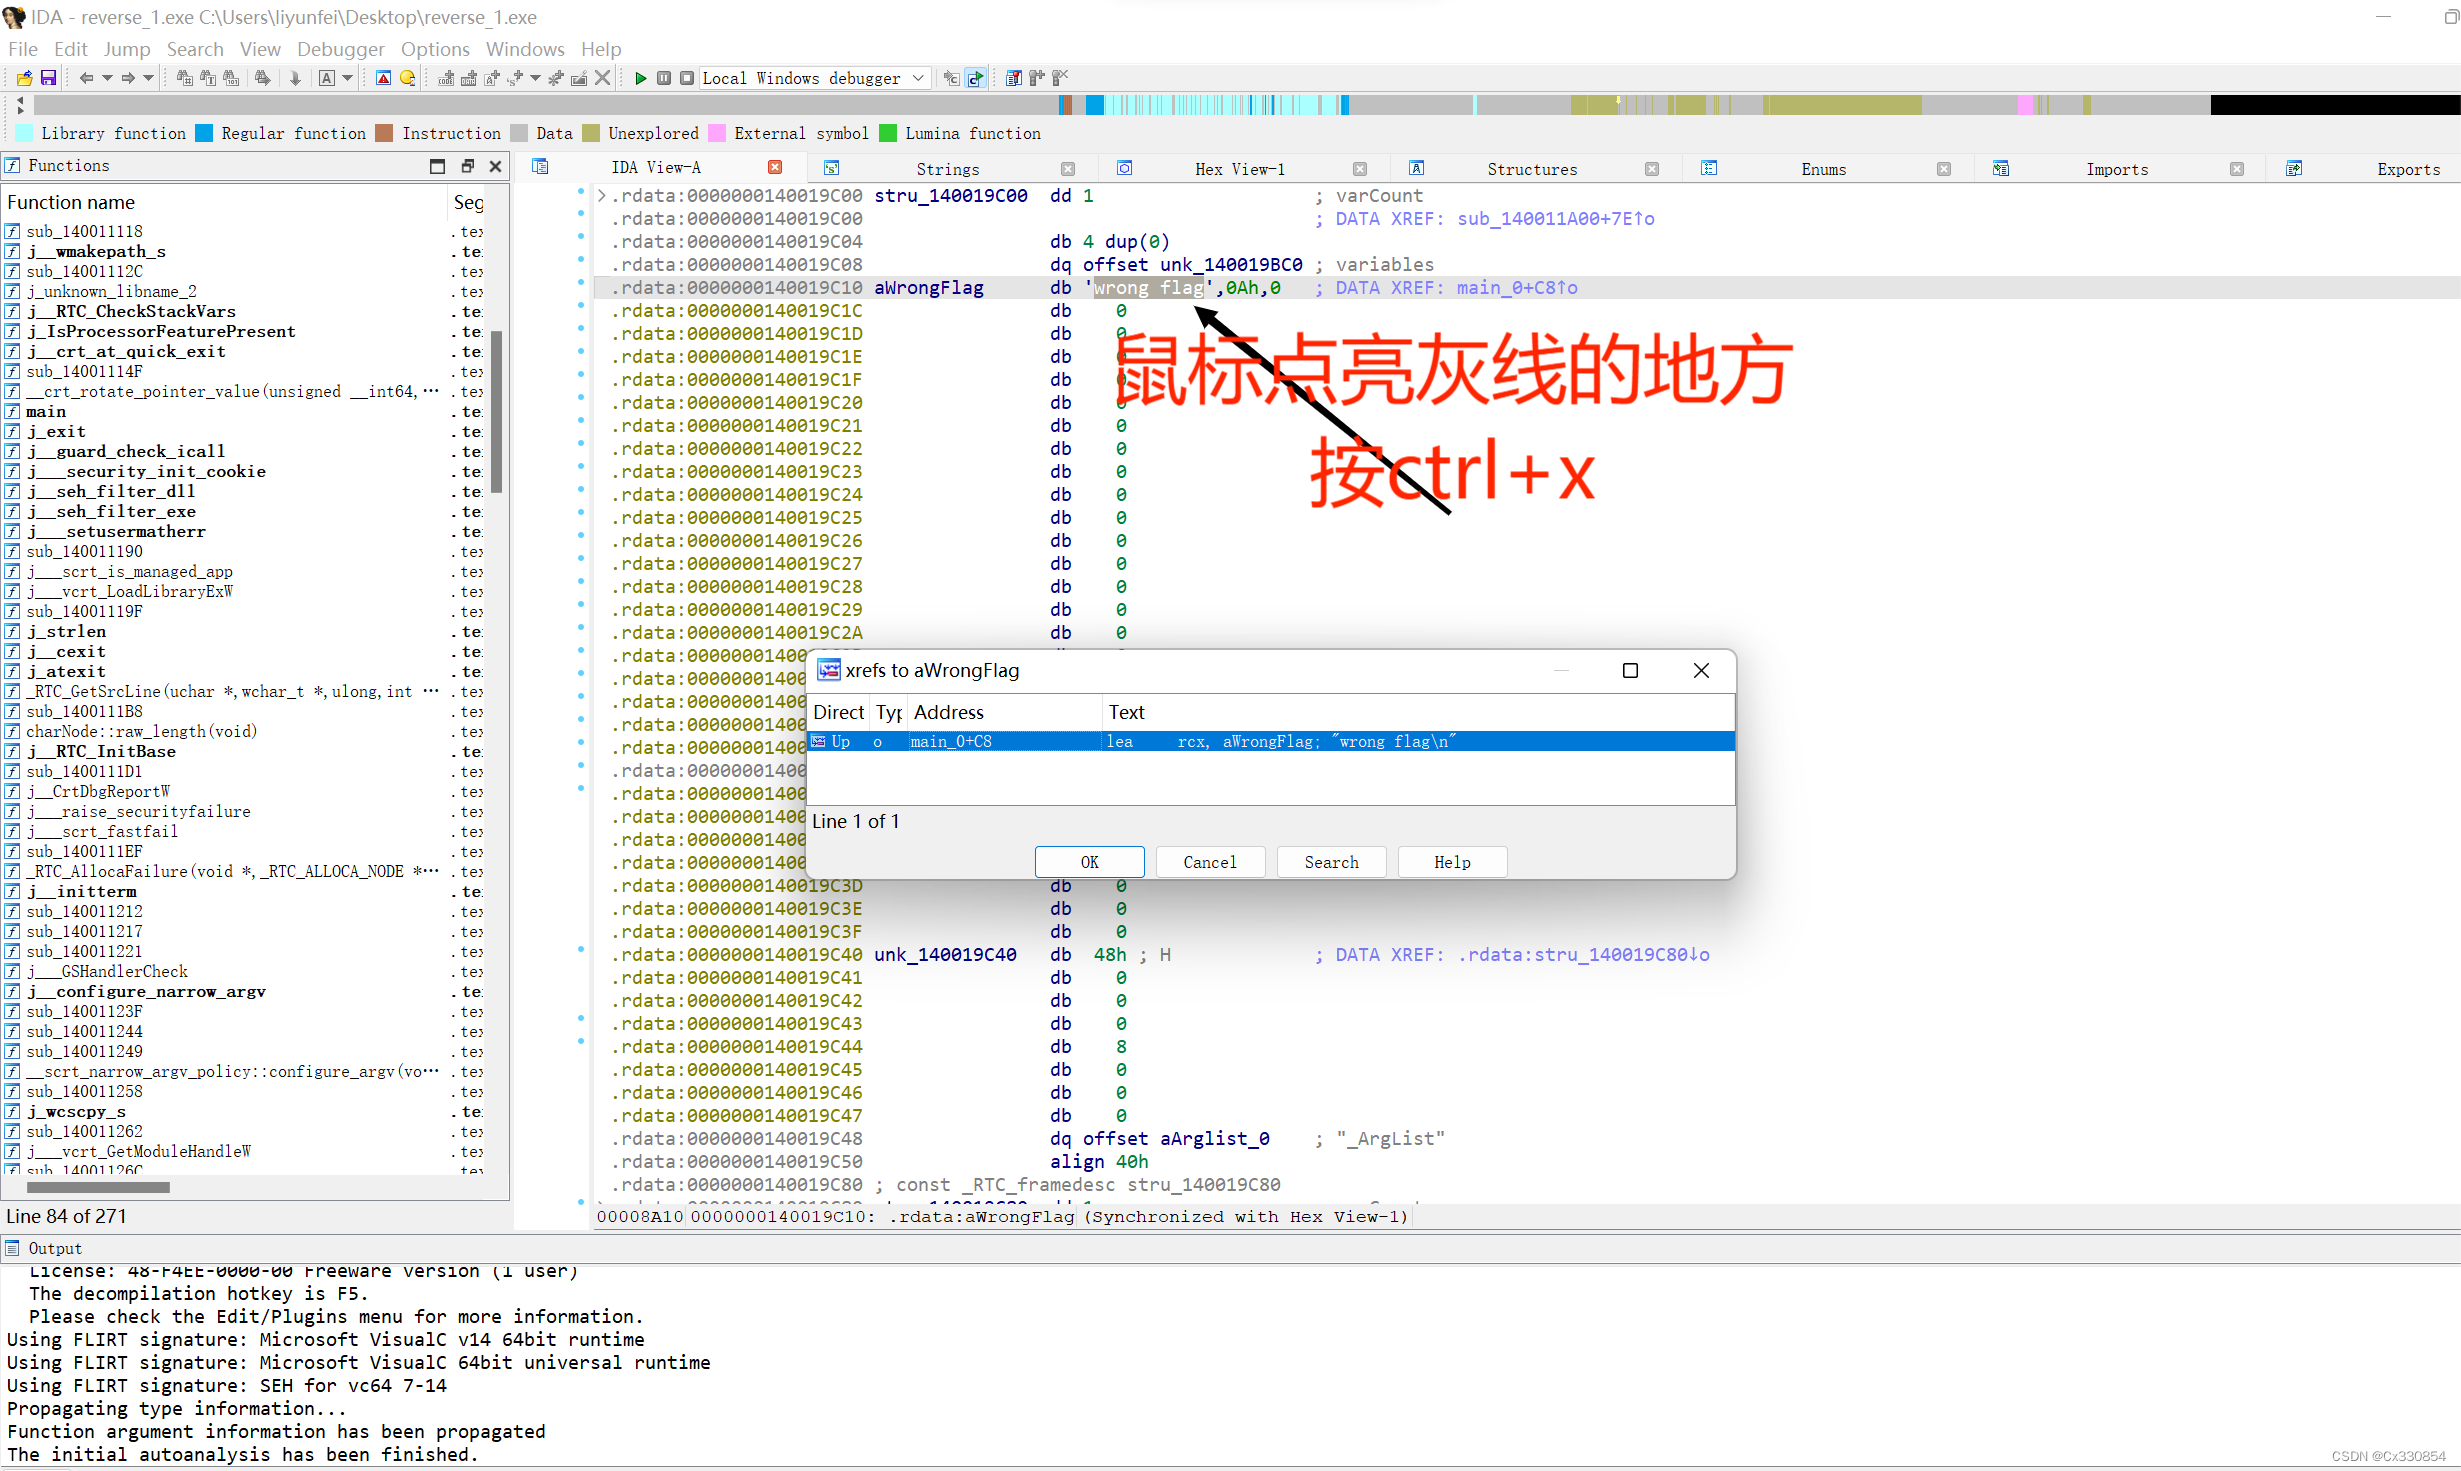Open the Debugger menu
This screenshot has width=2461, height=1471.
[x=340, y=48]
